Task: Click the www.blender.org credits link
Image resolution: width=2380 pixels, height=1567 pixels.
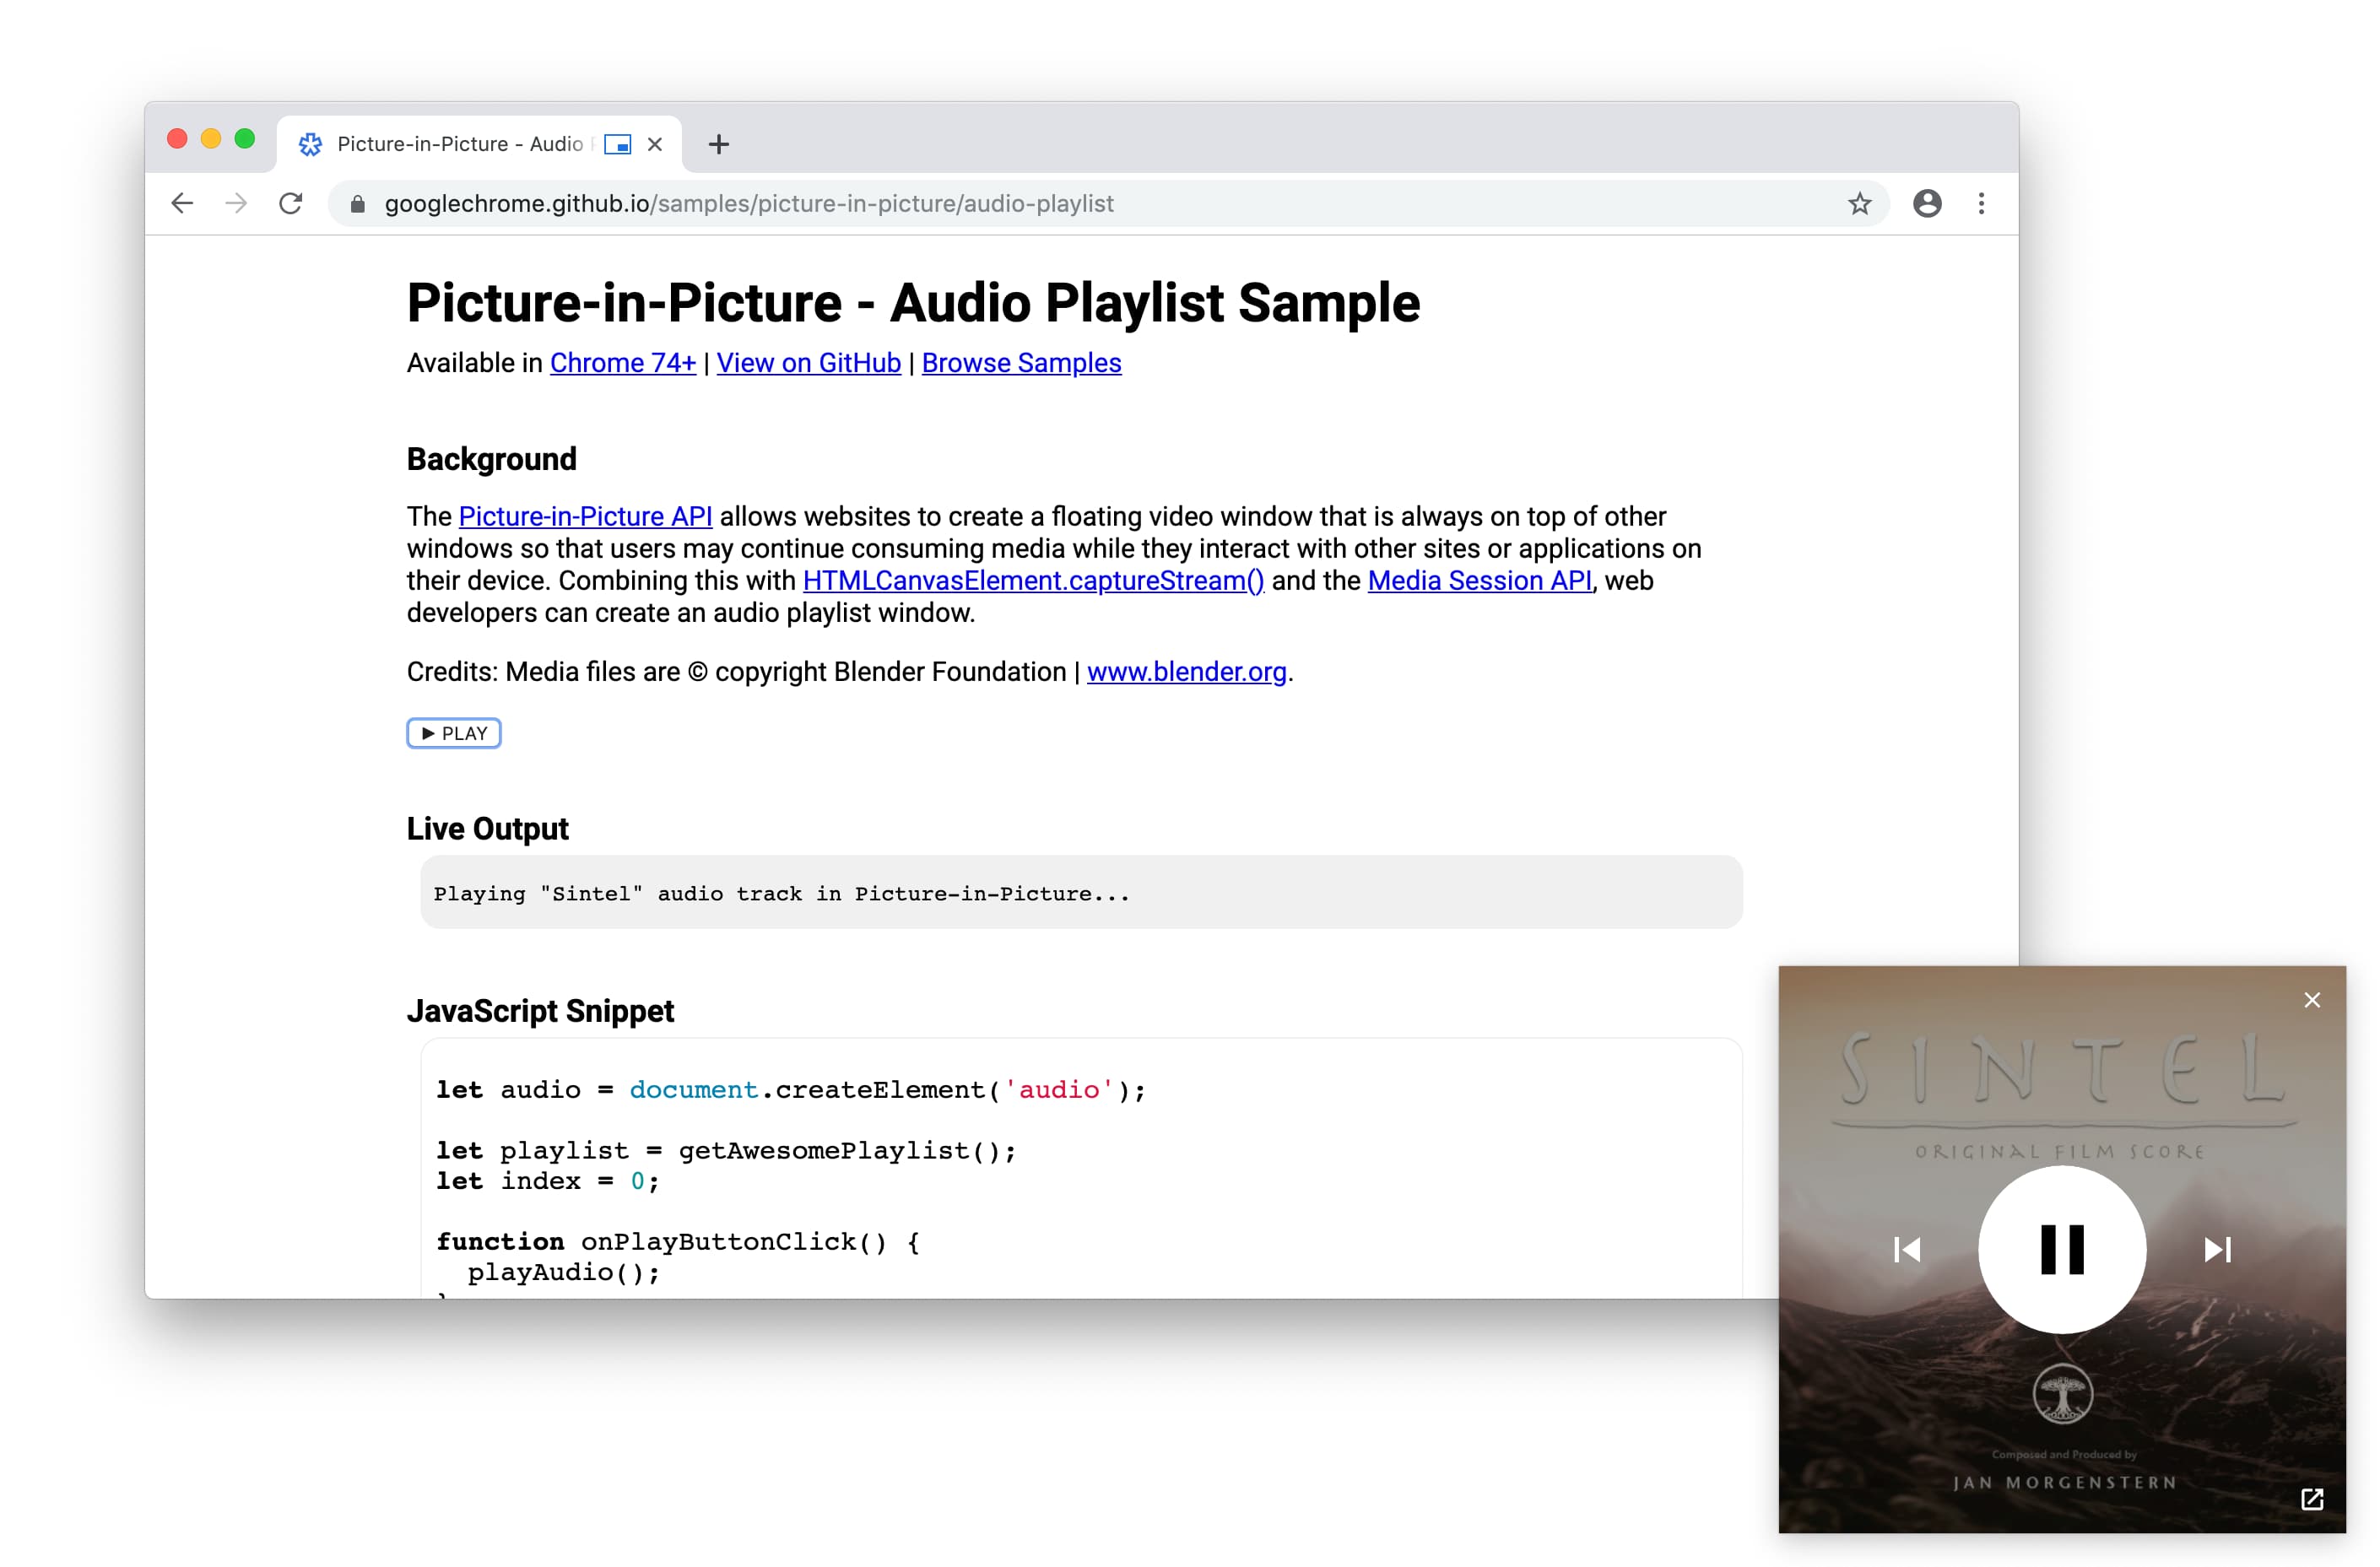Action: pos(1186,672)
